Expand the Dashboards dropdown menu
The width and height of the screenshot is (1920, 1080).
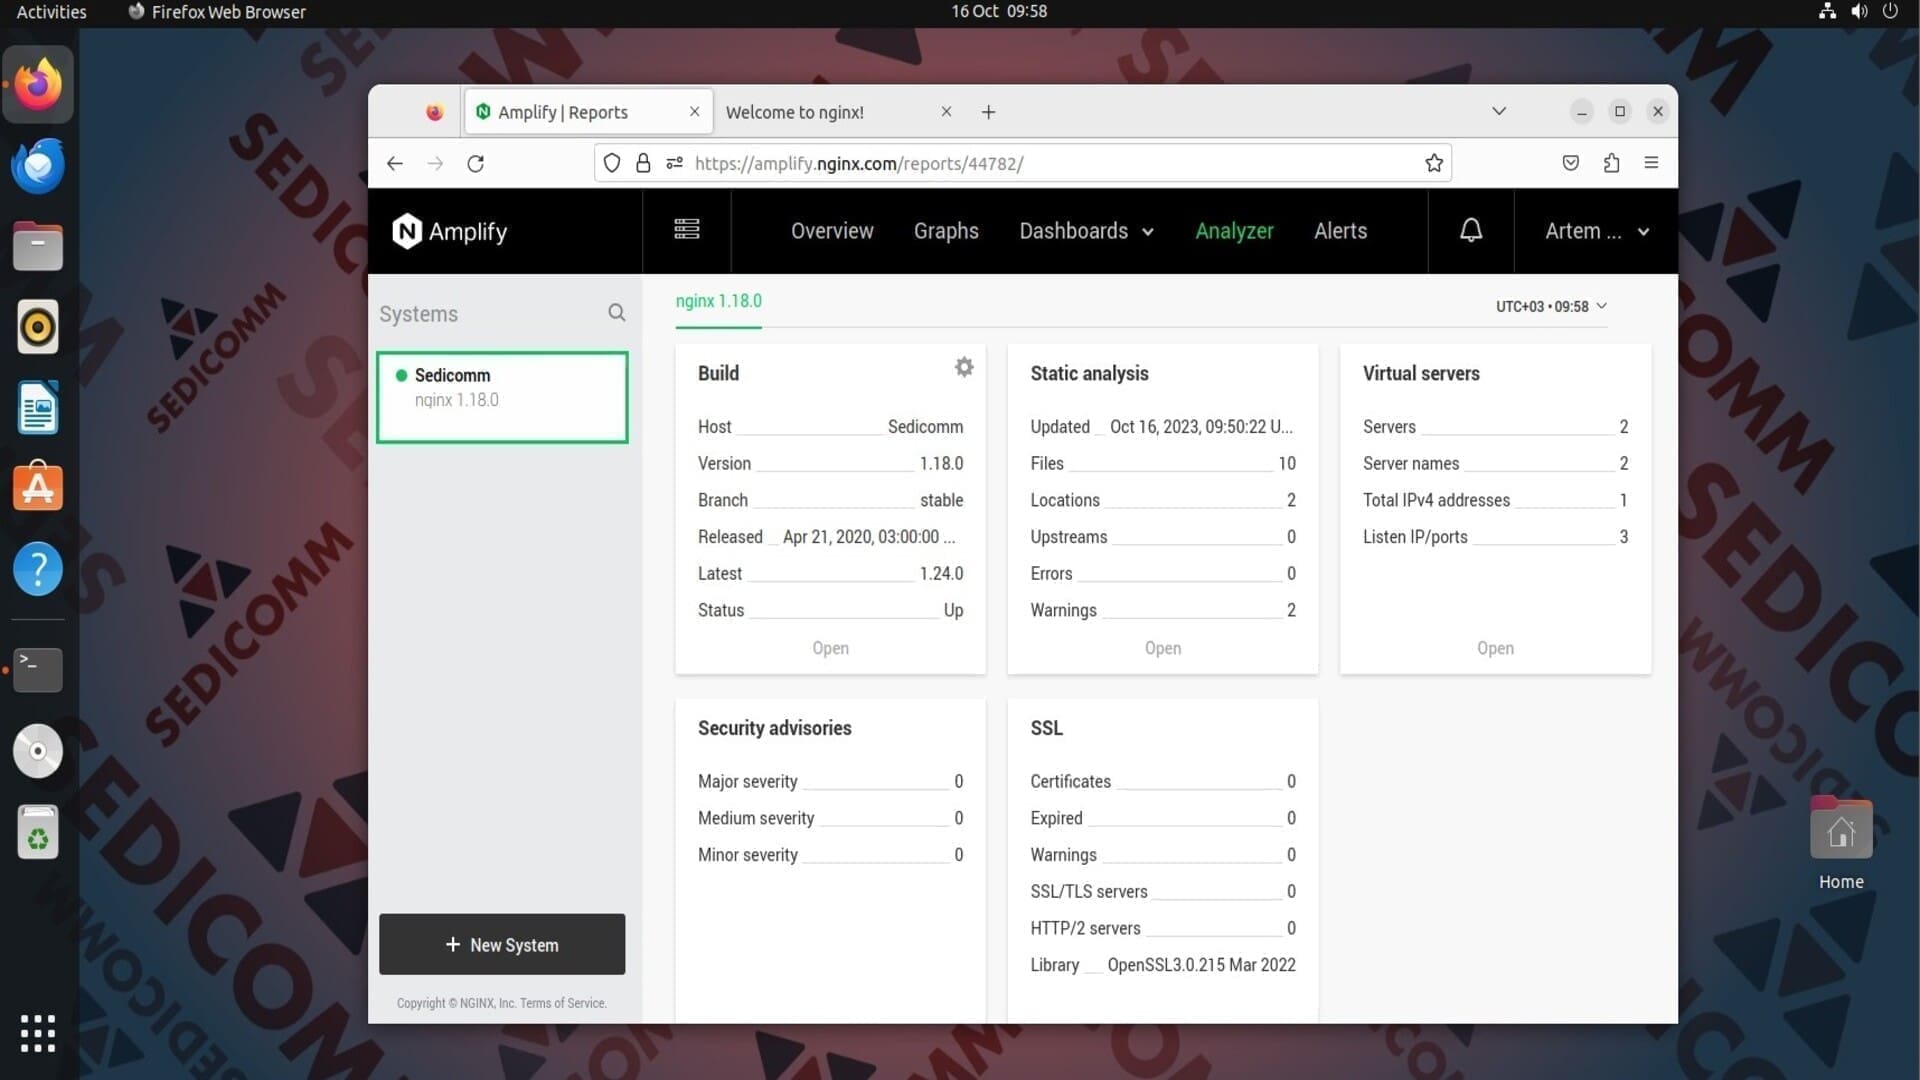1086,231
